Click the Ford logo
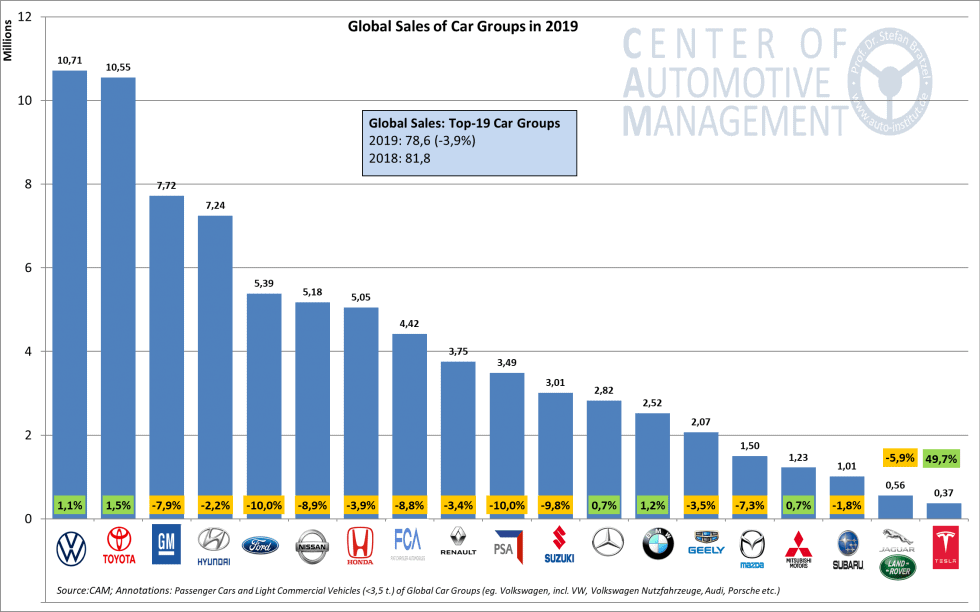980x612 pixels. pyautogui.click(x=261, y=546)
